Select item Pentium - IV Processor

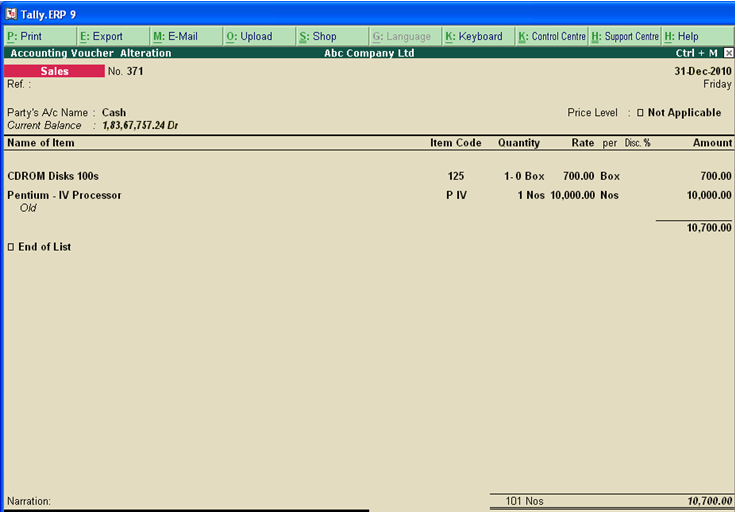pos(64,195)
